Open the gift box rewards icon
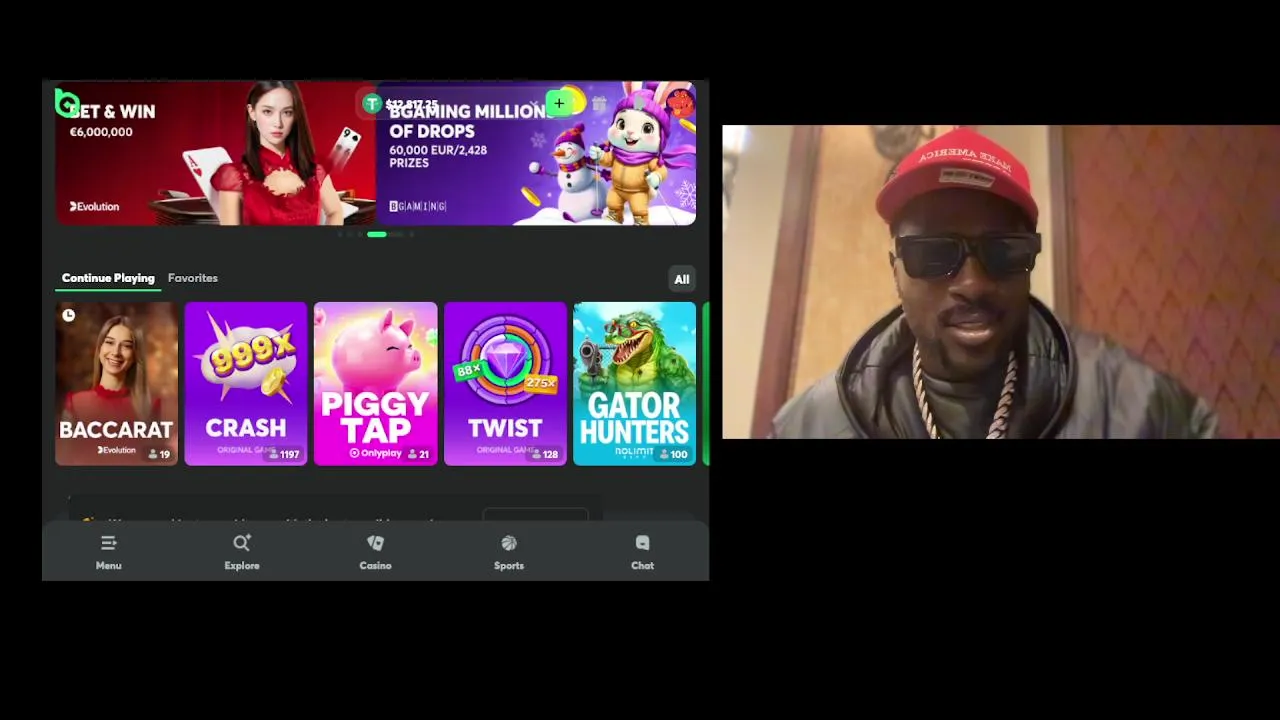The width and height of the screenshot is (1280, 720). click(x=599, y=104)
